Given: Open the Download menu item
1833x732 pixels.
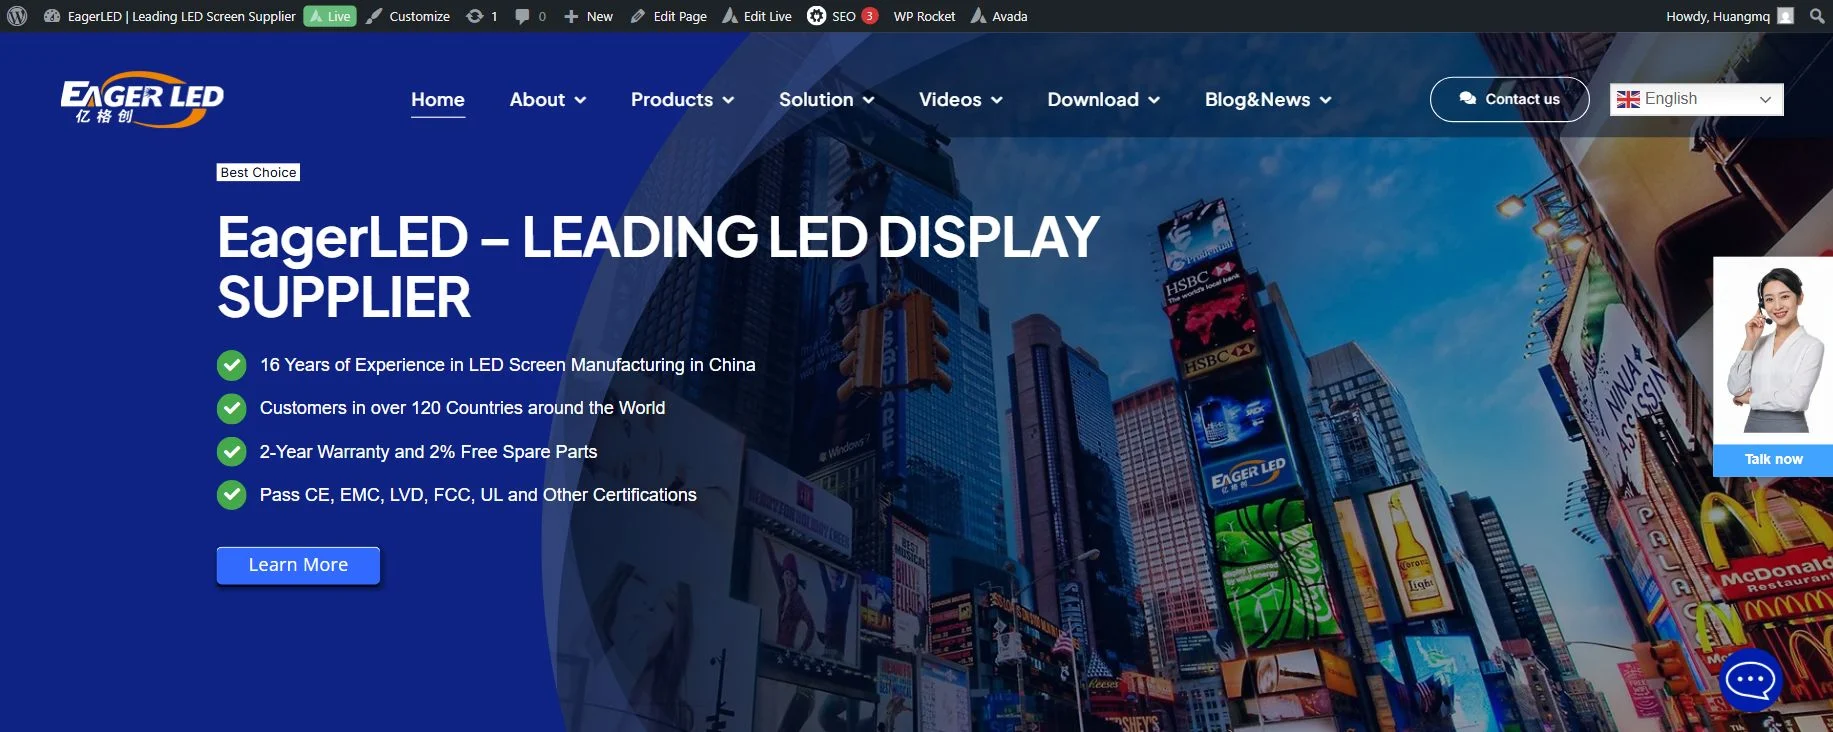Looking at the screenshot, I should (1093, 99).
